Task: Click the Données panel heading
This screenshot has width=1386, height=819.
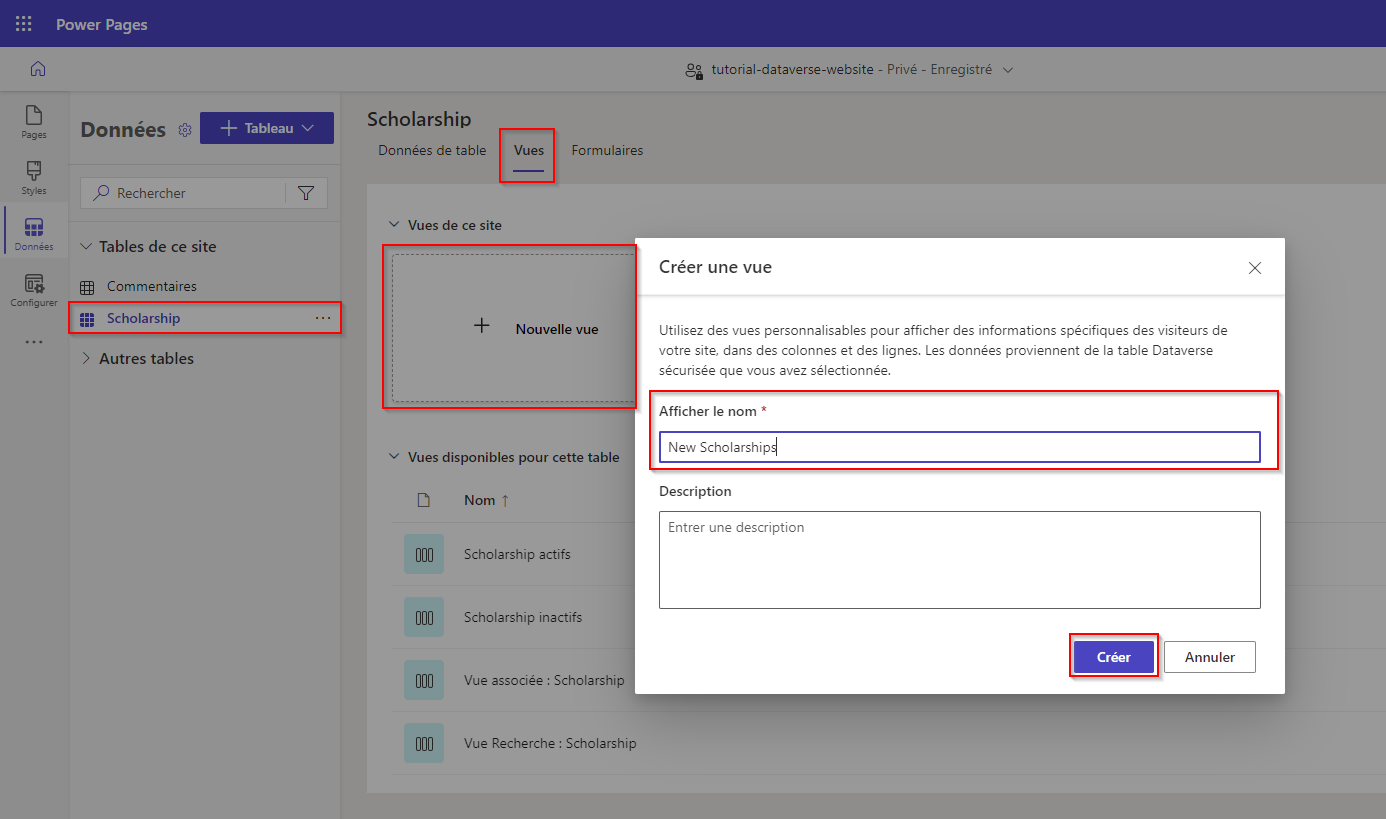Action: (x=123, y=130)
